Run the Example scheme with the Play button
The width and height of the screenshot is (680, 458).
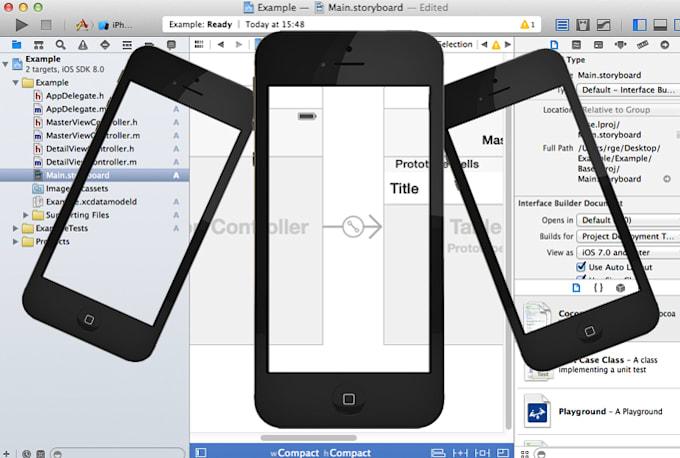(x=21, y=25)
